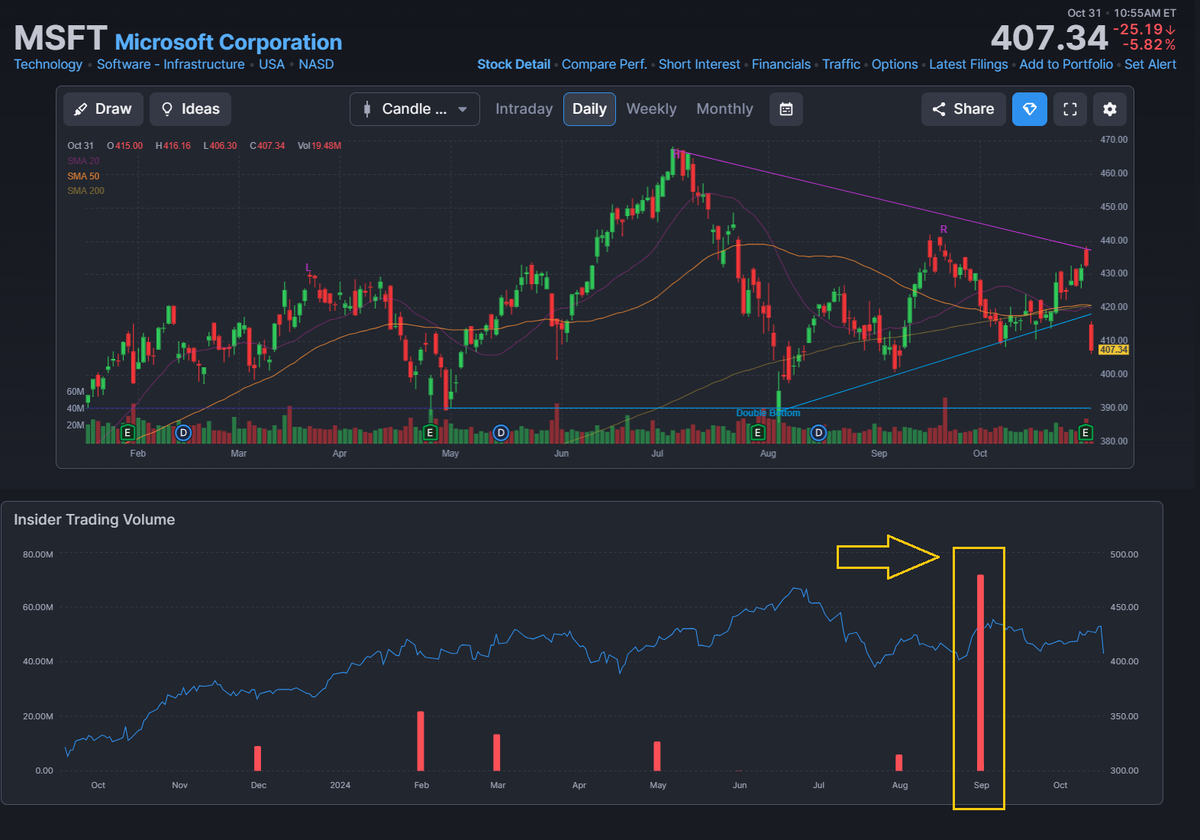Click the Insider Trading Volume heading

[94, 519]
